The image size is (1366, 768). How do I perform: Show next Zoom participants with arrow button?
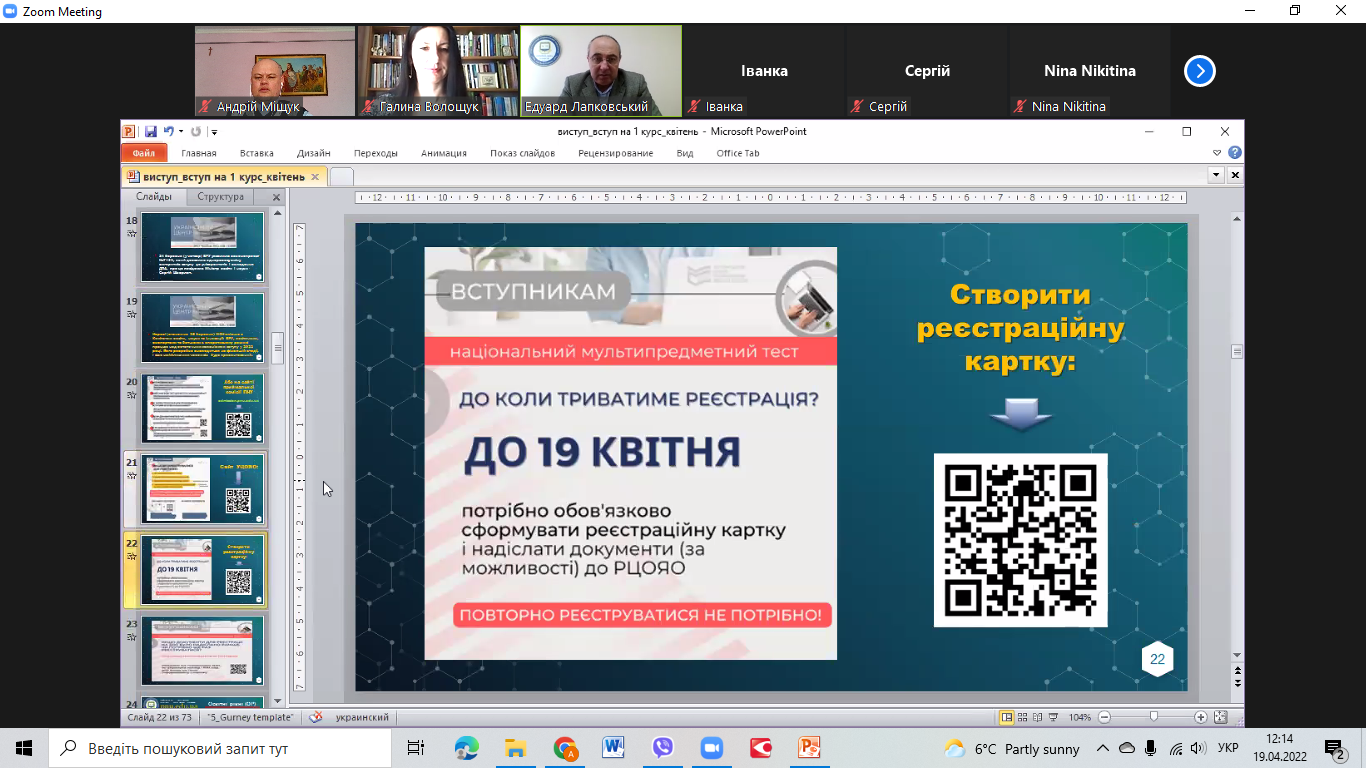click(1199, 71)
